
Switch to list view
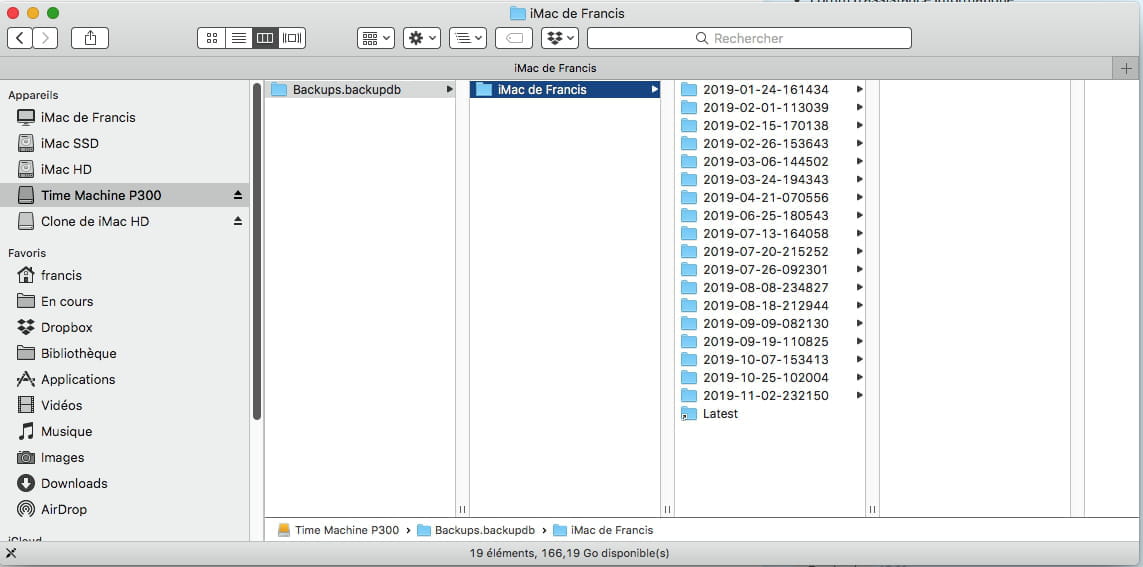tap(238, 38)
